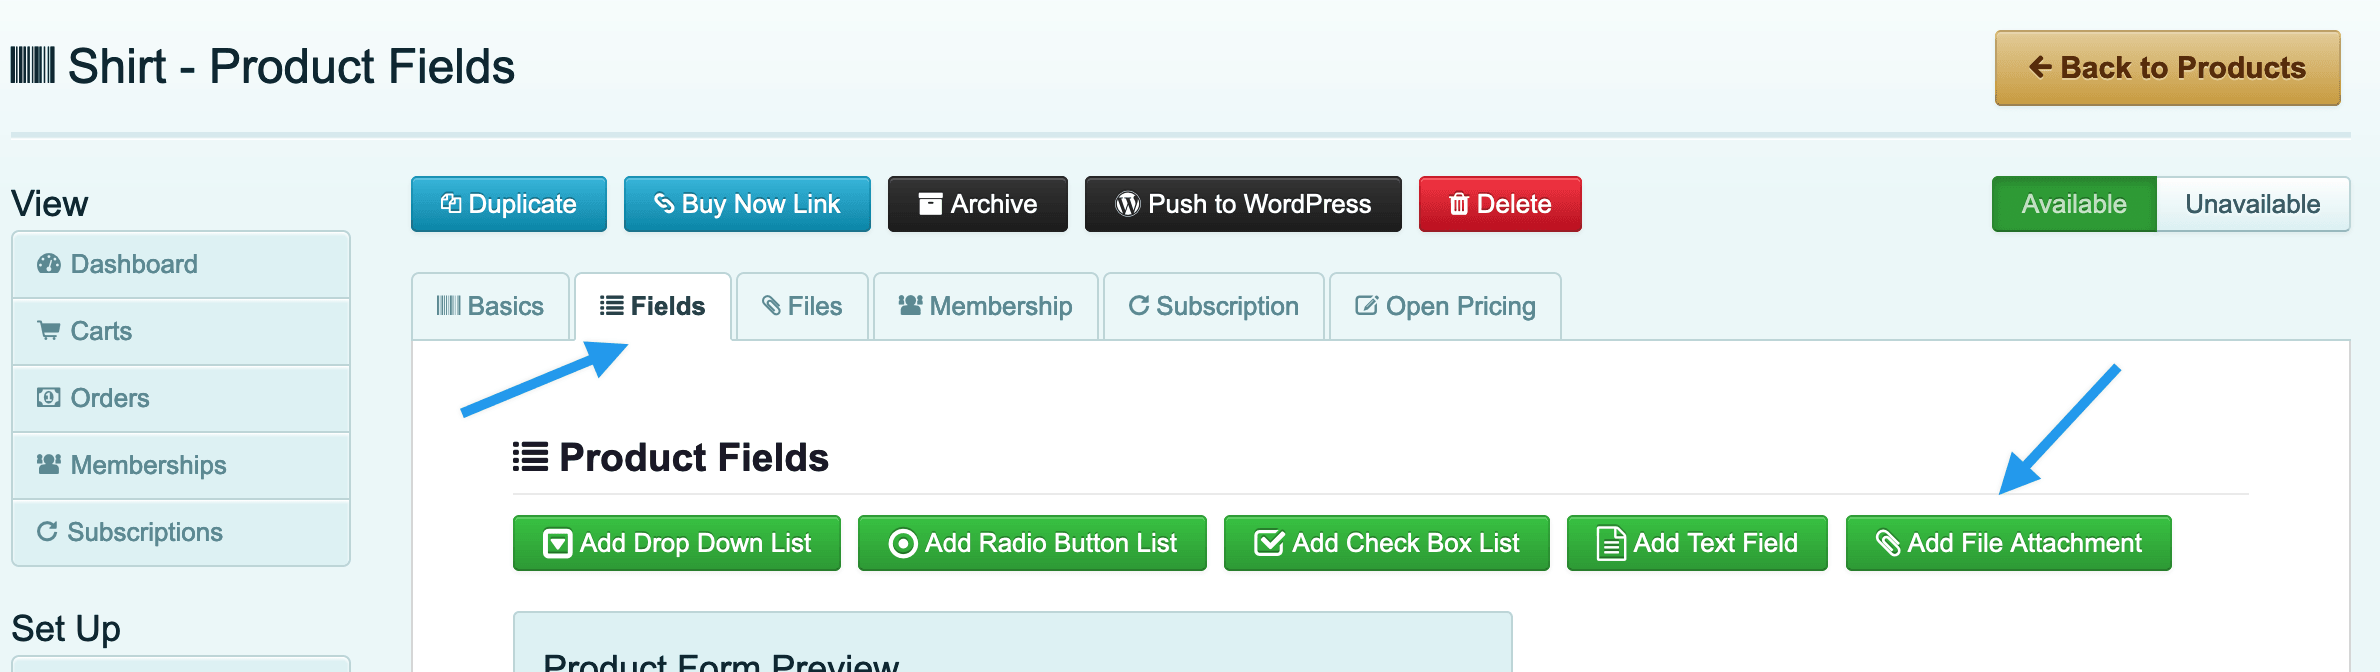Duplicate this product
This screenshot has width=2380, height=672.
point(509,204)
